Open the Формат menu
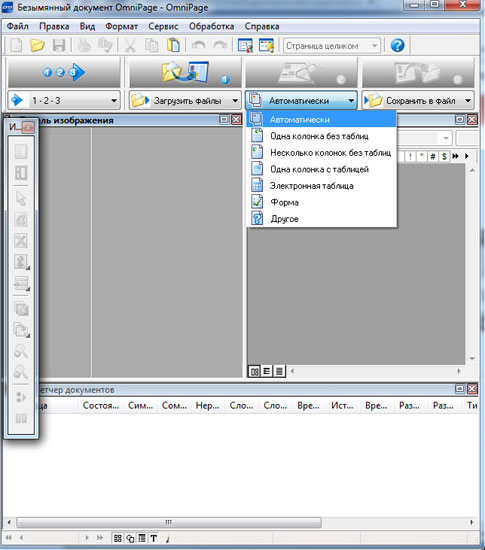 tap(122, 26)
